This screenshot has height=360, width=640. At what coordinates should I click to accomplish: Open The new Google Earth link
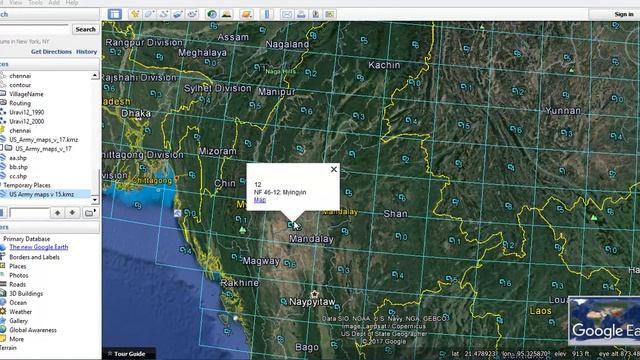(39, 247)
